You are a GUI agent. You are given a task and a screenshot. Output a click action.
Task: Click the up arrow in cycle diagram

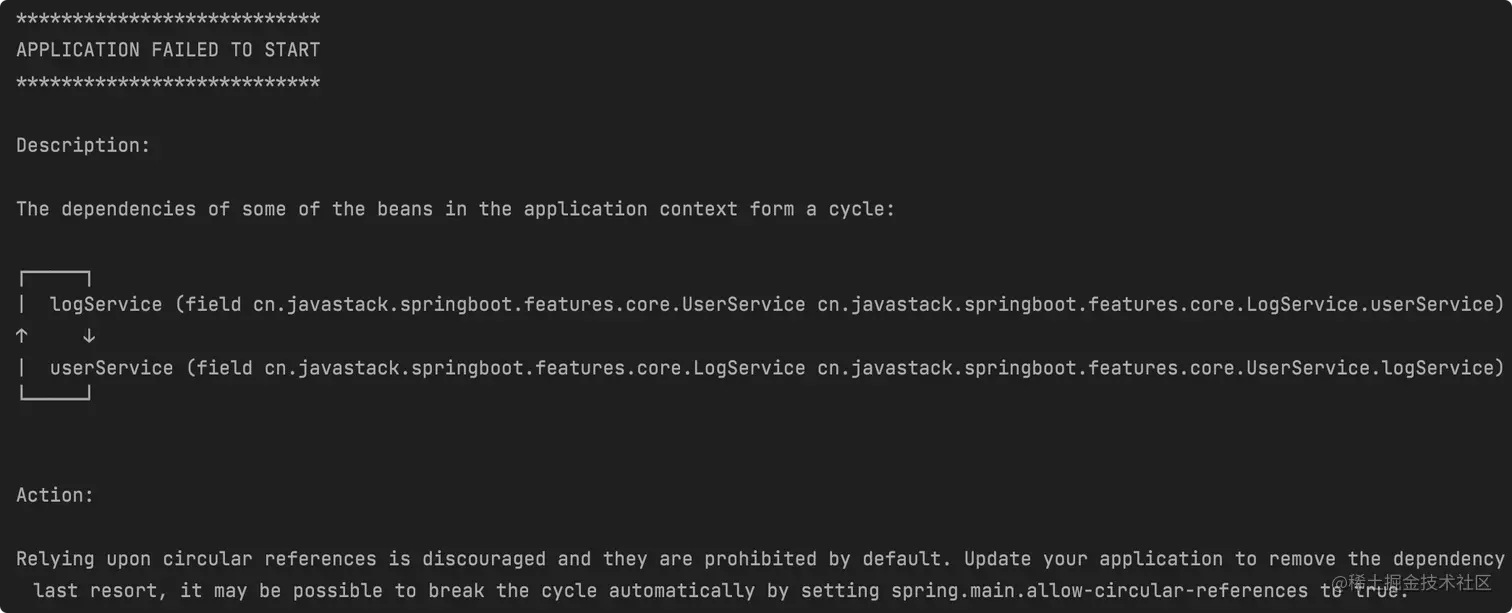click(x=22, y=336)
